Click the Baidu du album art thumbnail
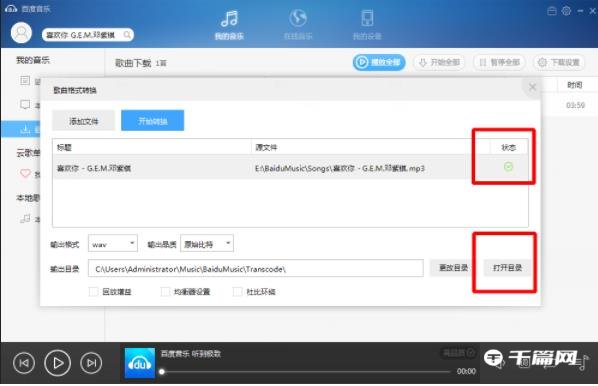This screenshot has height=386, width=598. (x=140, y=363)
